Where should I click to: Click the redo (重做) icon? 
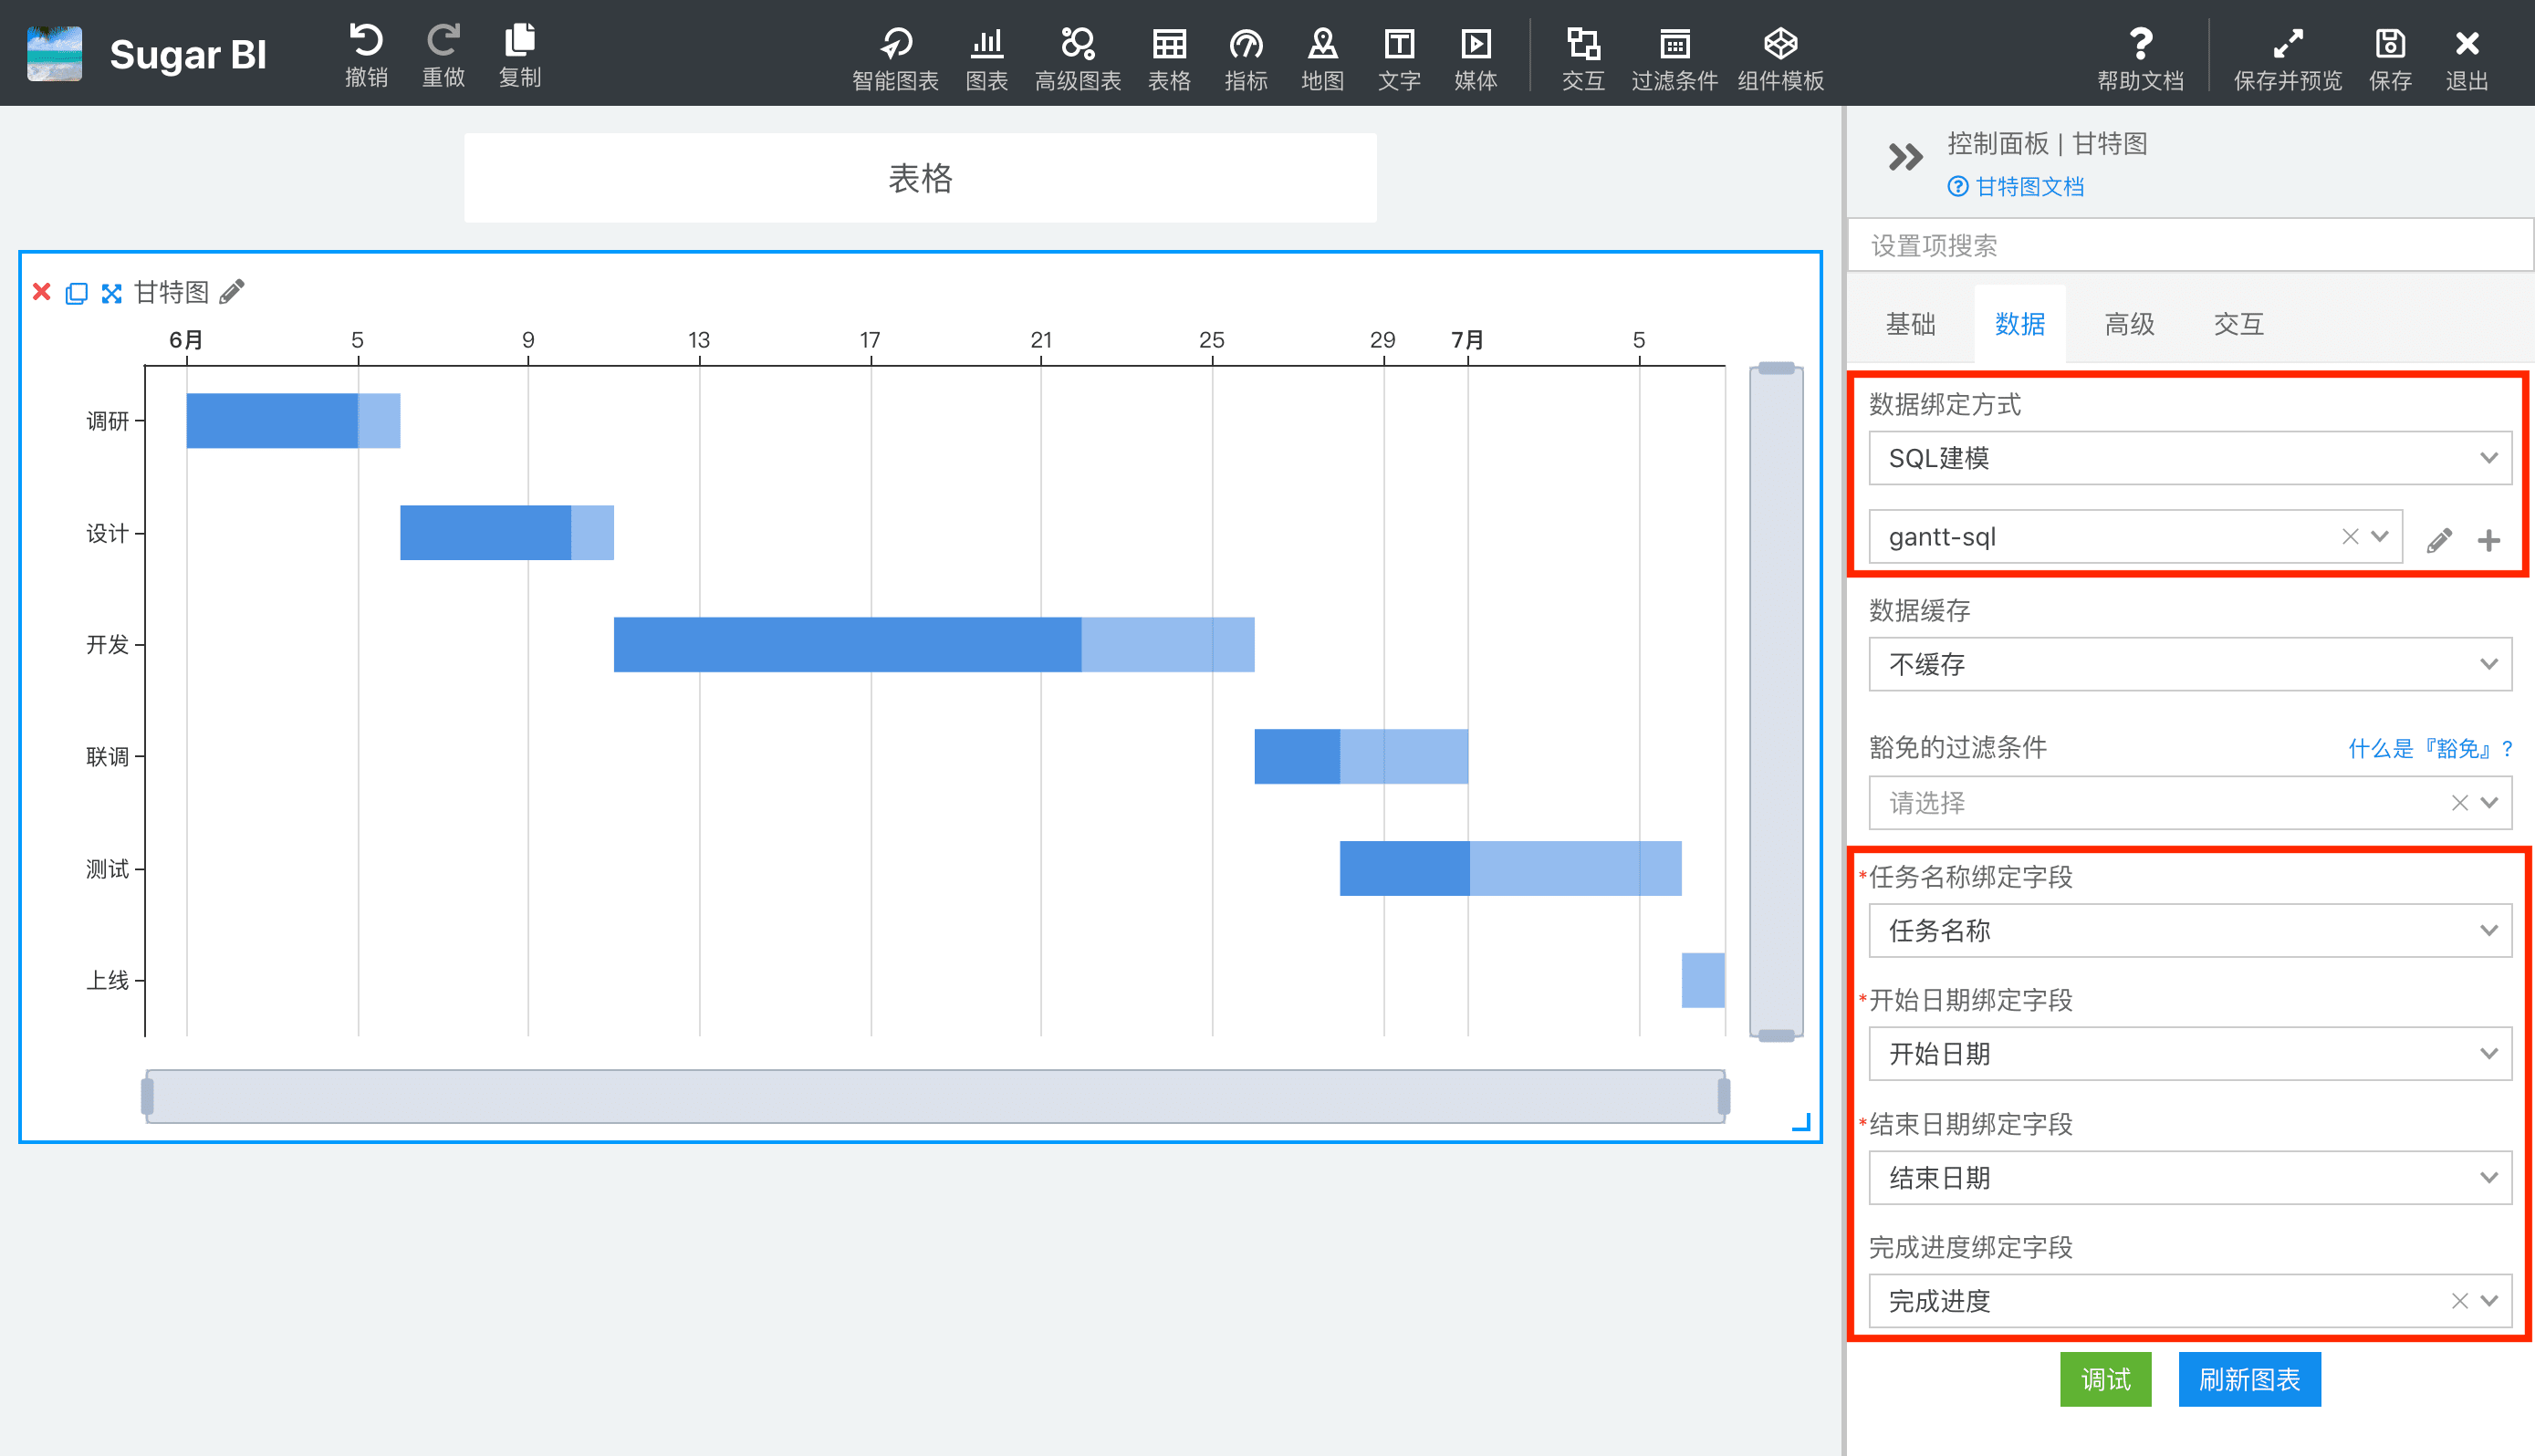point(443,41)
